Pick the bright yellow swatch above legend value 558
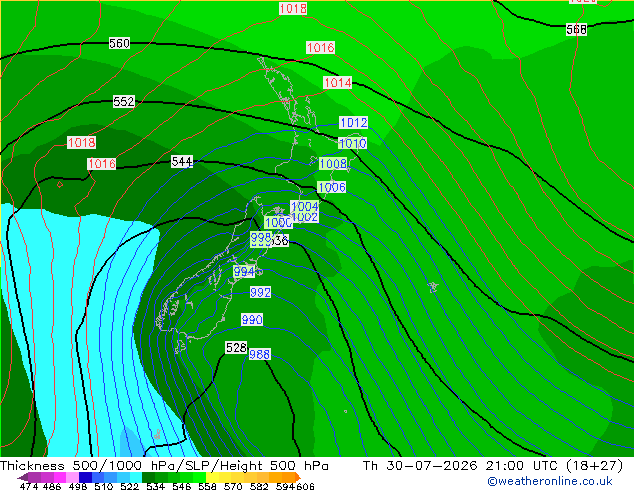The width and height of the screenshot is (634, 490). pyautogui.click(x=212, y=477)
